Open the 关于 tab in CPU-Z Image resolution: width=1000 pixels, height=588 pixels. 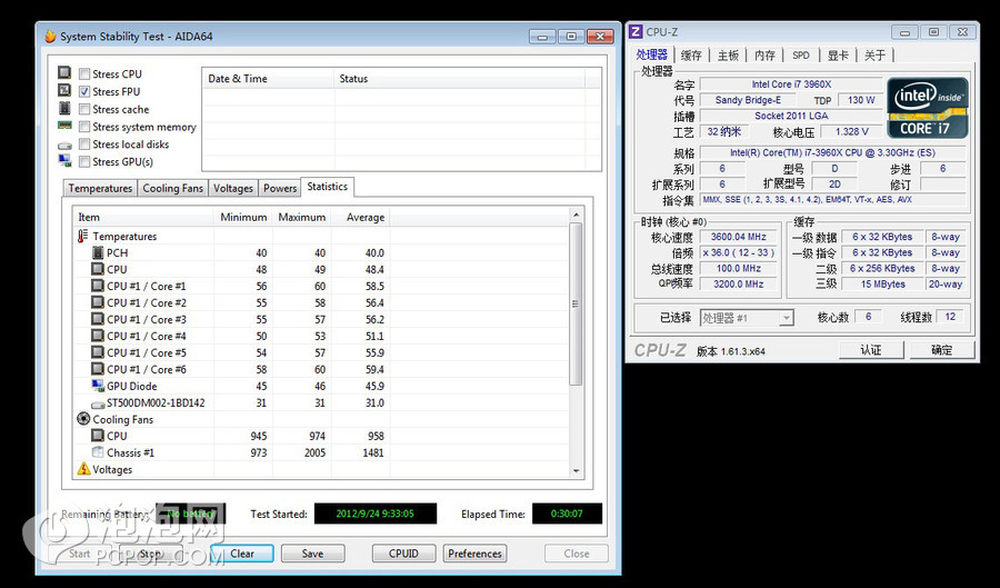(x=875, y=55)
